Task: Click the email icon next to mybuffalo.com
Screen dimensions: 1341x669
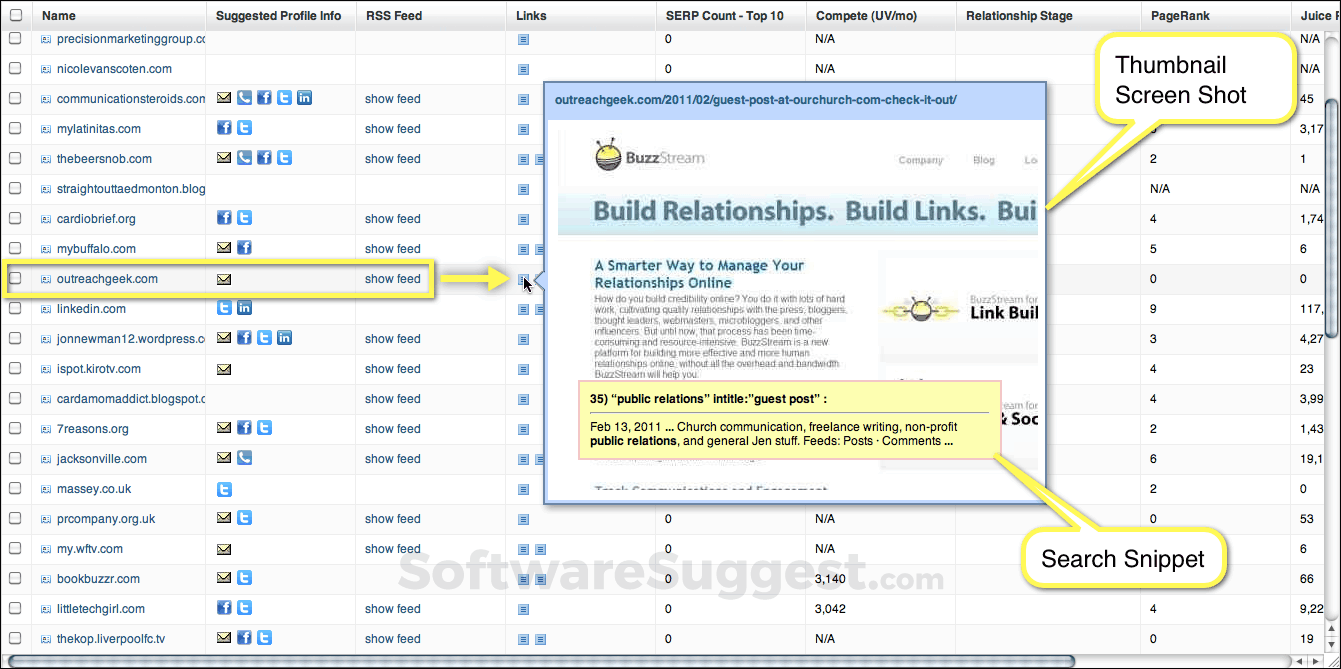Action: 224,248
